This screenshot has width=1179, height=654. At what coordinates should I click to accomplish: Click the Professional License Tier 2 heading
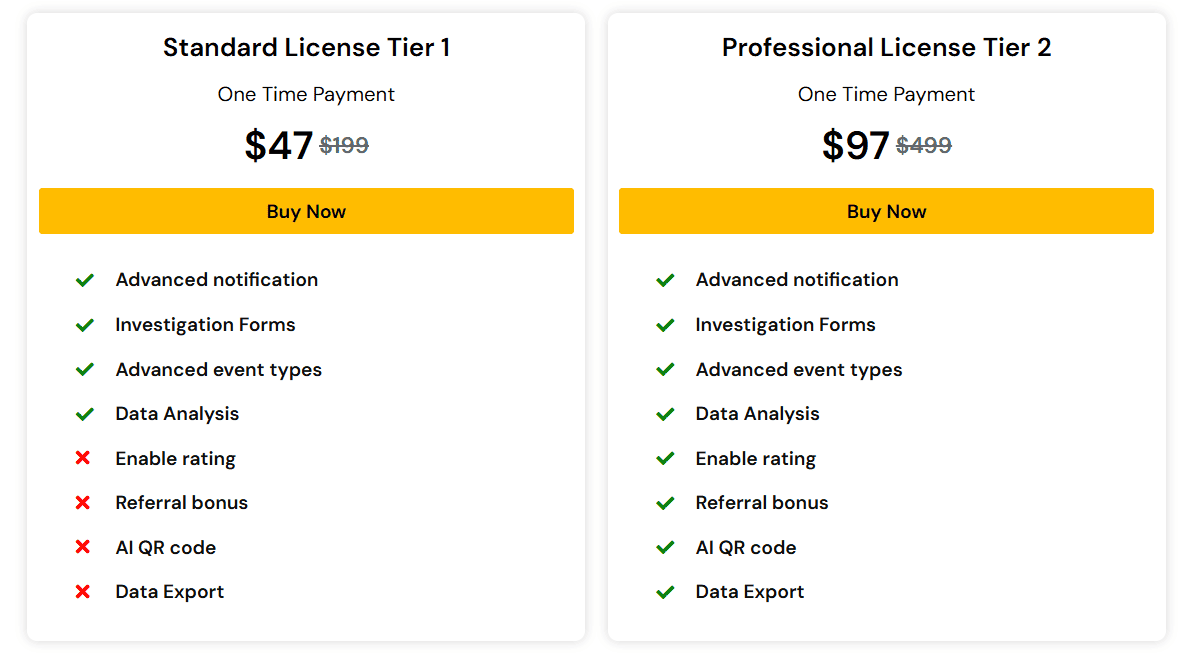(x=886, y=47)
